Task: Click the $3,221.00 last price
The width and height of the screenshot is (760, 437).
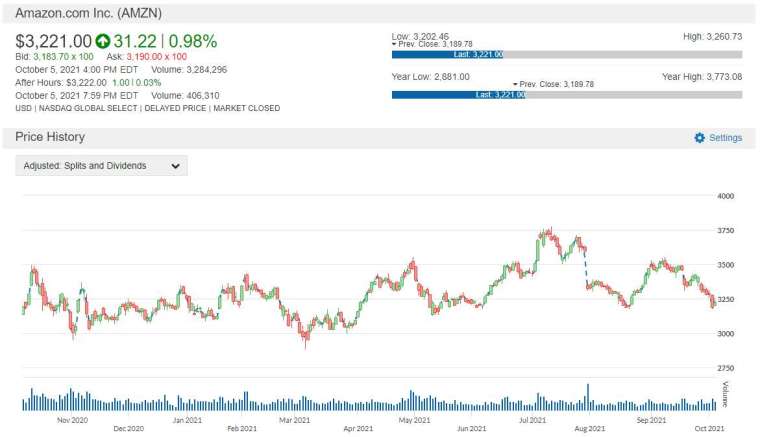Action: [53, 42]
